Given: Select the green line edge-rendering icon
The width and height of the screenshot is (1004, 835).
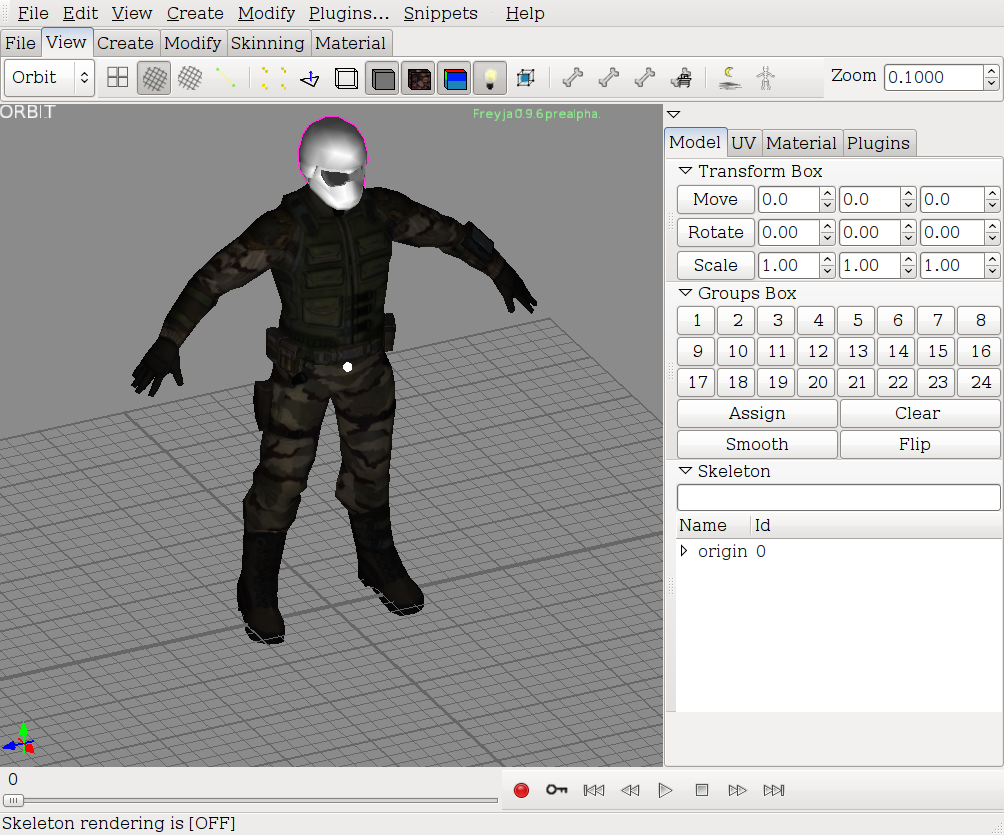Looking at the screenshot, I should 225,77.
